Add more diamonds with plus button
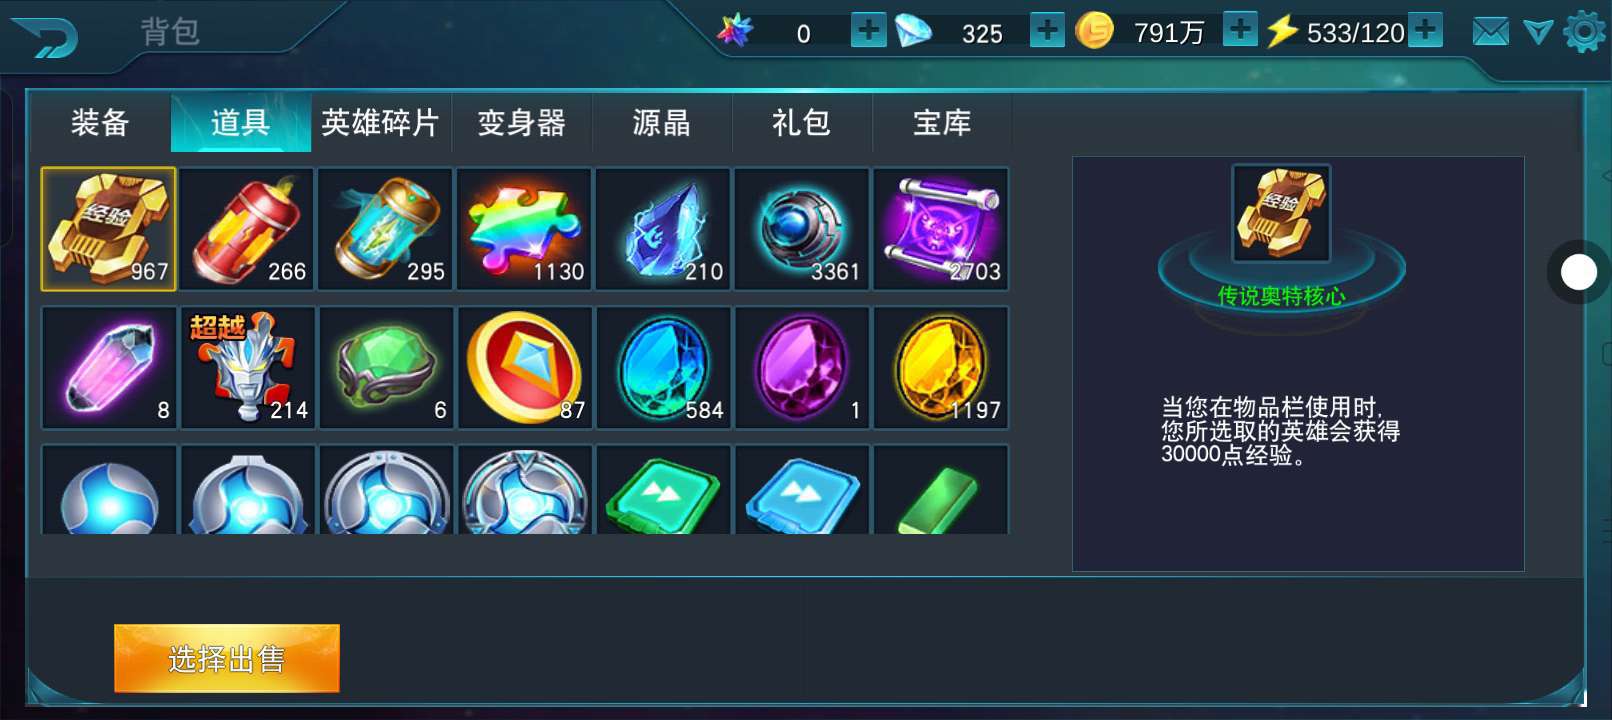1612x720 pixels. [x=1047, y=30]
